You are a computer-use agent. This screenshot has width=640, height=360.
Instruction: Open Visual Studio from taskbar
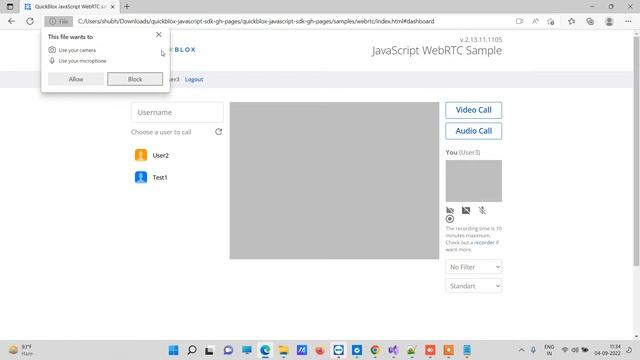(x=393, y=350)
